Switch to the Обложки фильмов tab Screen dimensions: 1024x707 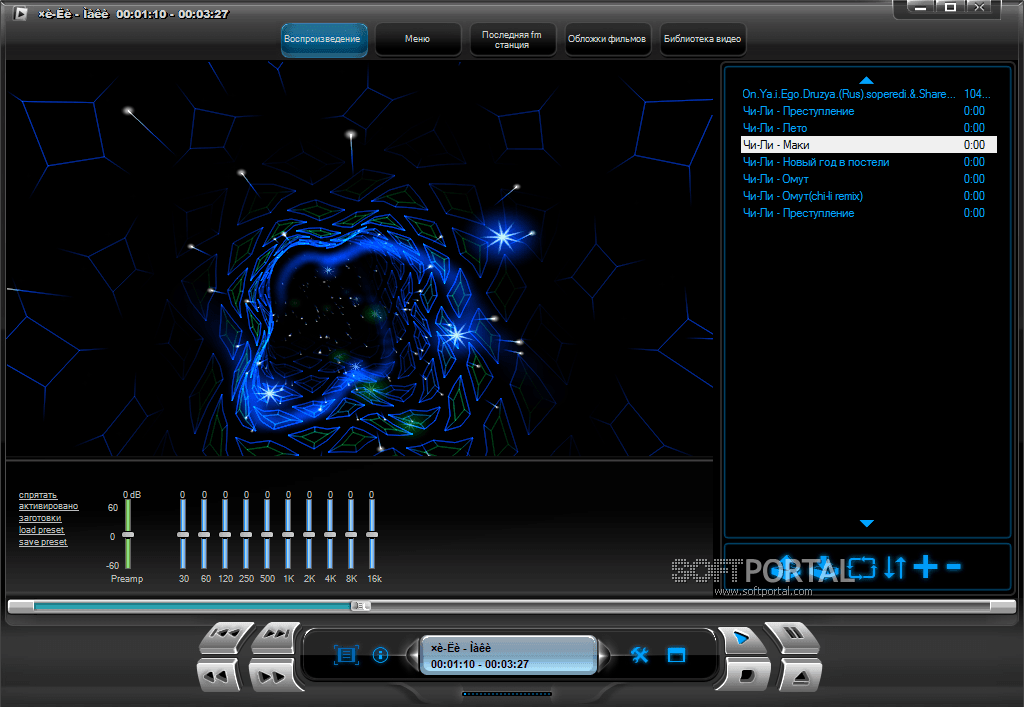[607, 39]
